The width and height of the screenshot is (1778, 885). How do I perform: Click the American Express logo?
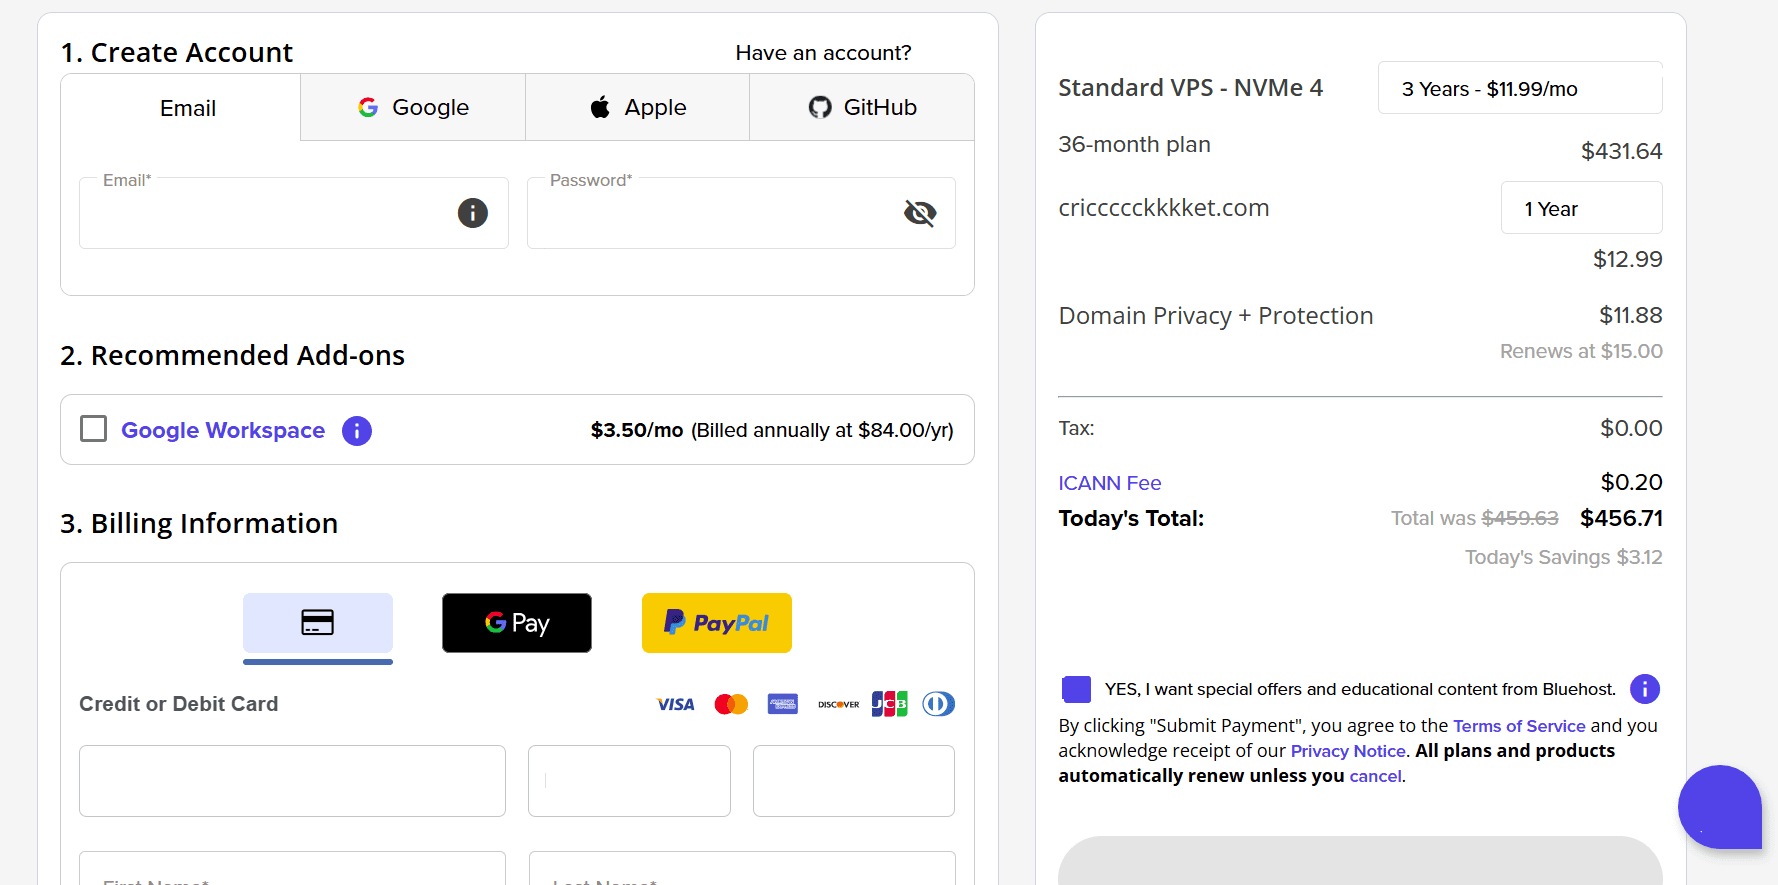pos(783,704)
